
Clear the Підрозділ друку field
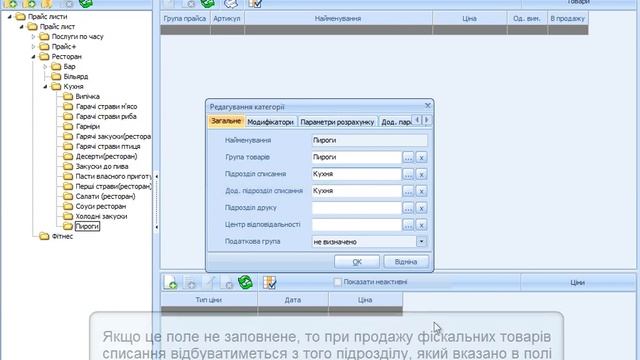point(421,208)
